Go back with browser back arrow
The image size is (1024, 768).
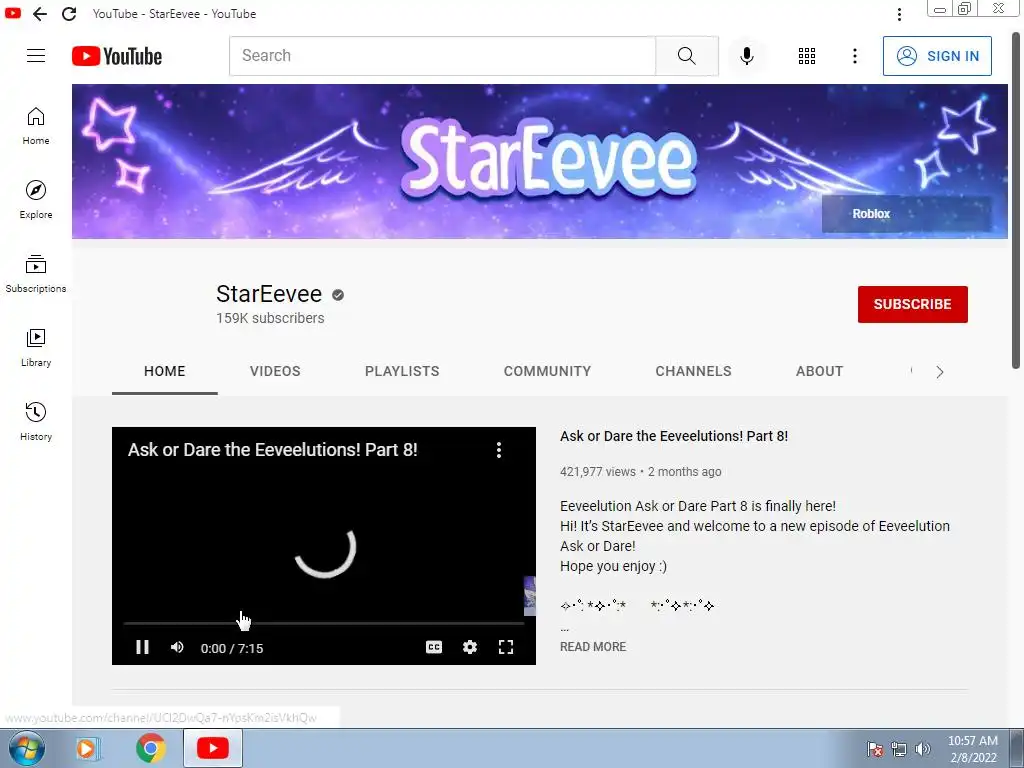(40, 14)
